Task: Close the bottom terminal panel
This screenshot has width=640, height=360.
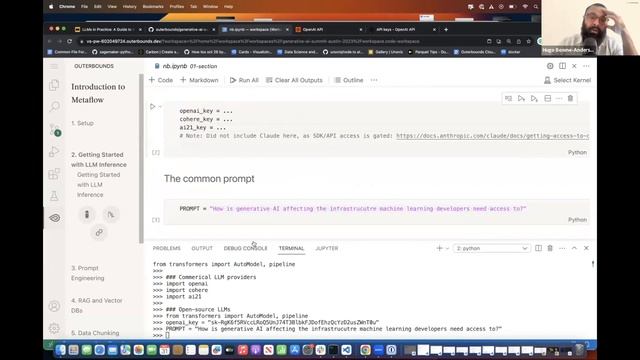Action: pos(586,248)
